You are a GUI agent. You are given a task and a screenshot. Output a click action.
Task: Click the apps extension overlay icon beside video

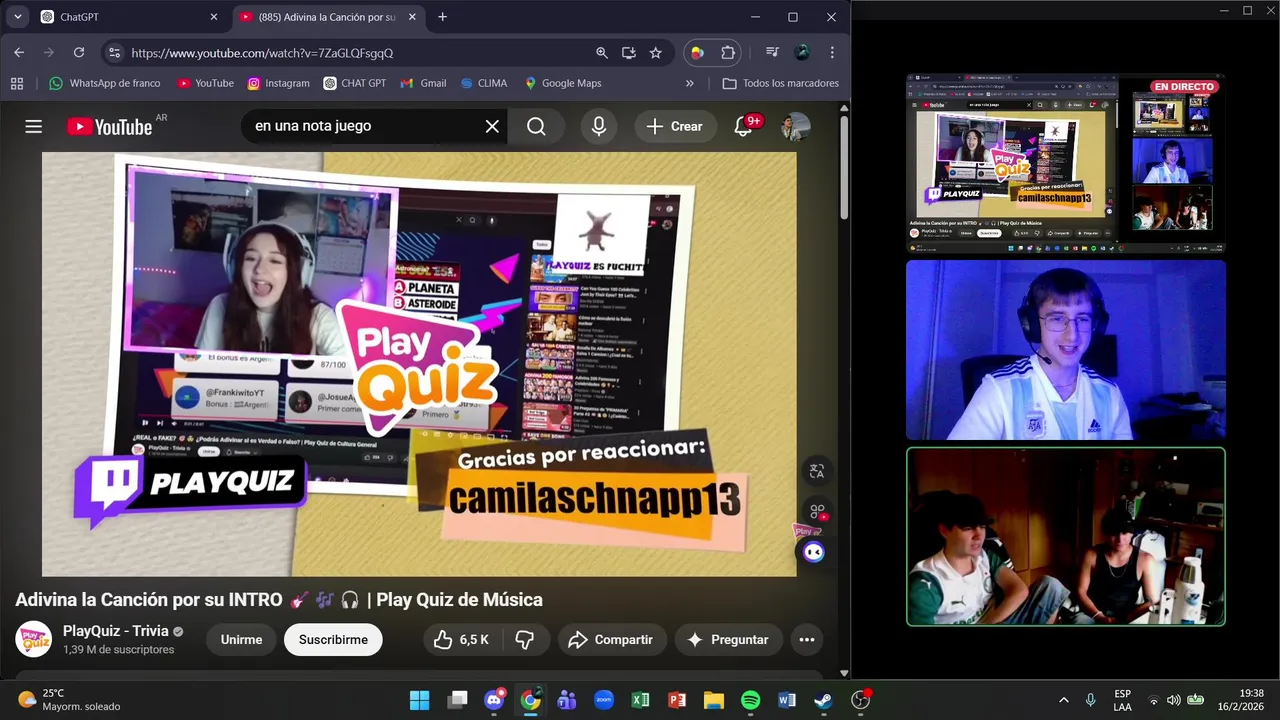[x=817, y=511]
